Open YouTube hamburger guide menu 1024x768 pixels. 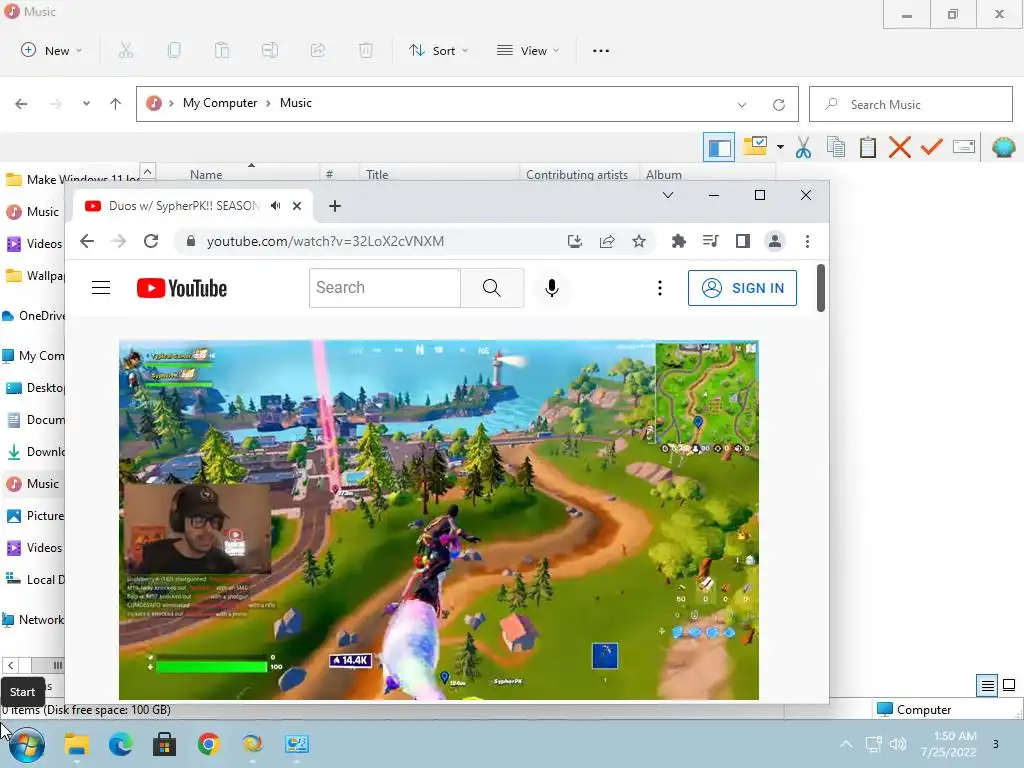coord(101,287)
